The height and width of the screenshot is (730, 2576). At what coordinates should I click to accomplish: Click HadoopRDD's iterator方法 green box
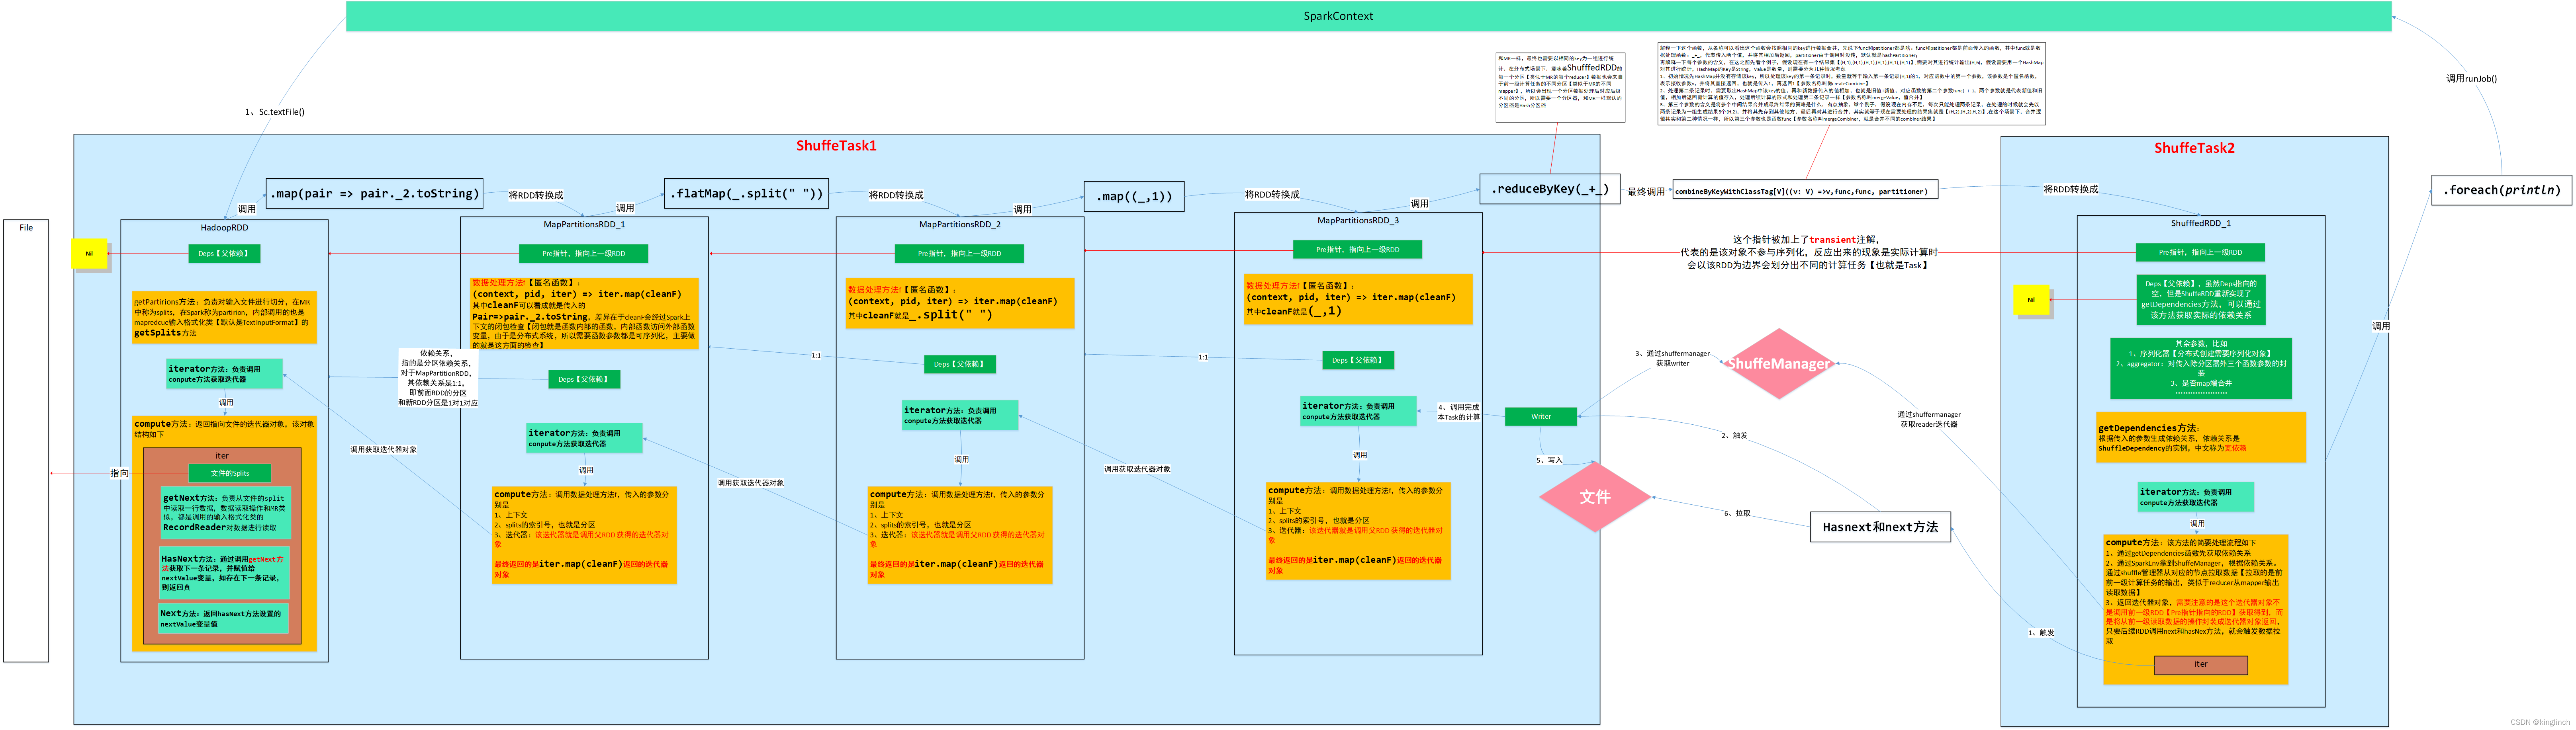point(224,374)
